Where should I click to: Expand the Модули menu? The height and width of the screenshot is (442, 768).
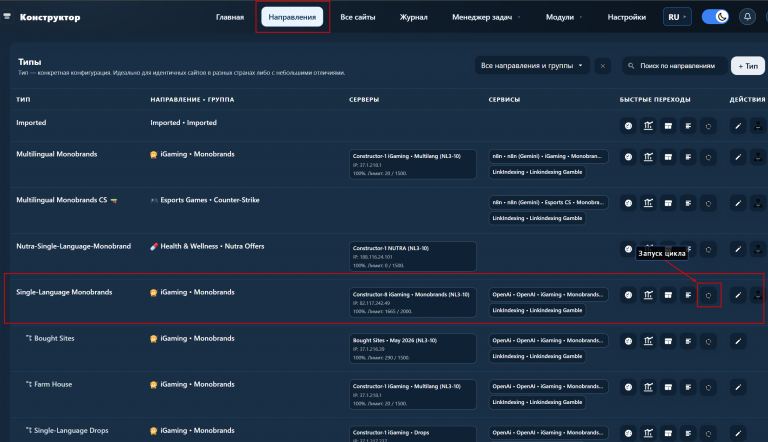click(x=564, y=17)
